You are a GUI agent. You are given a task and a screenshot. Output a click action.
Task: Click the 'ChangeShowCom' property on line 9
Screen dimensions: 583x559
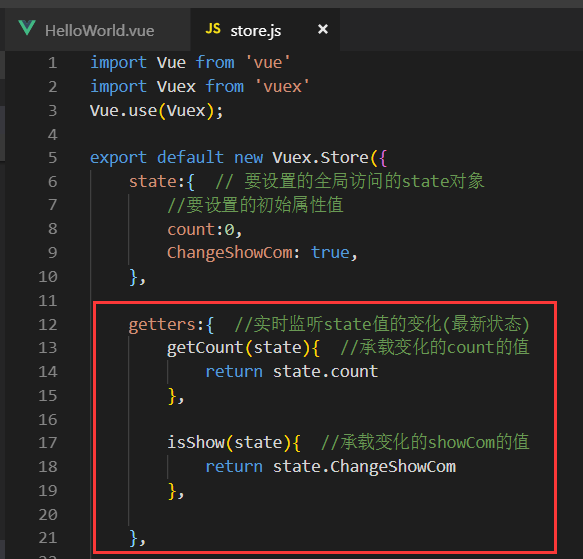point(229,253)
